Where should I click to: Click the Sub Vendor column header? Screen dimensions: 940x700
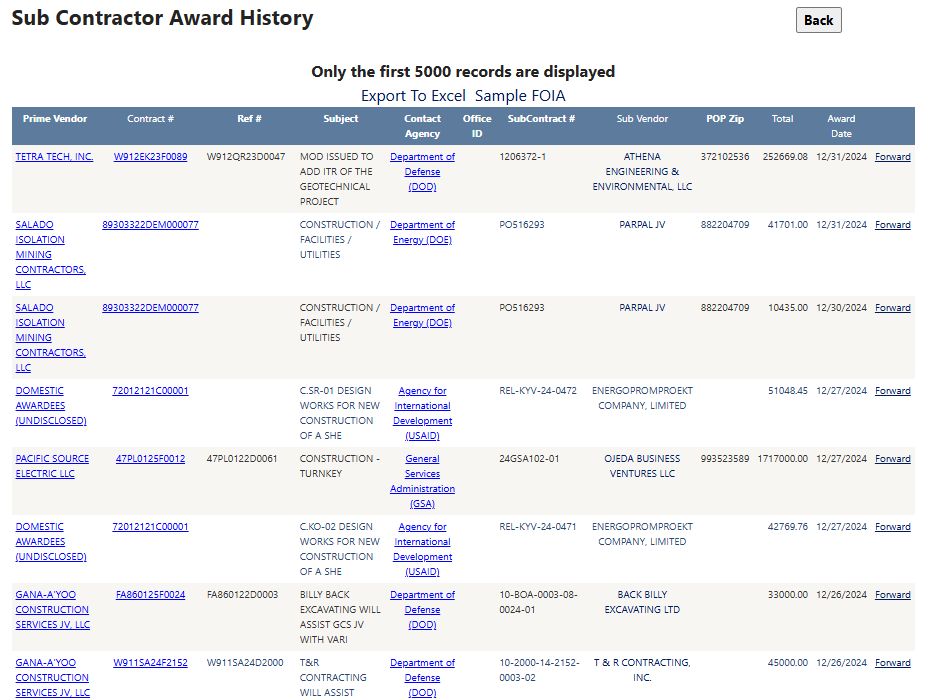click(642, 119)
